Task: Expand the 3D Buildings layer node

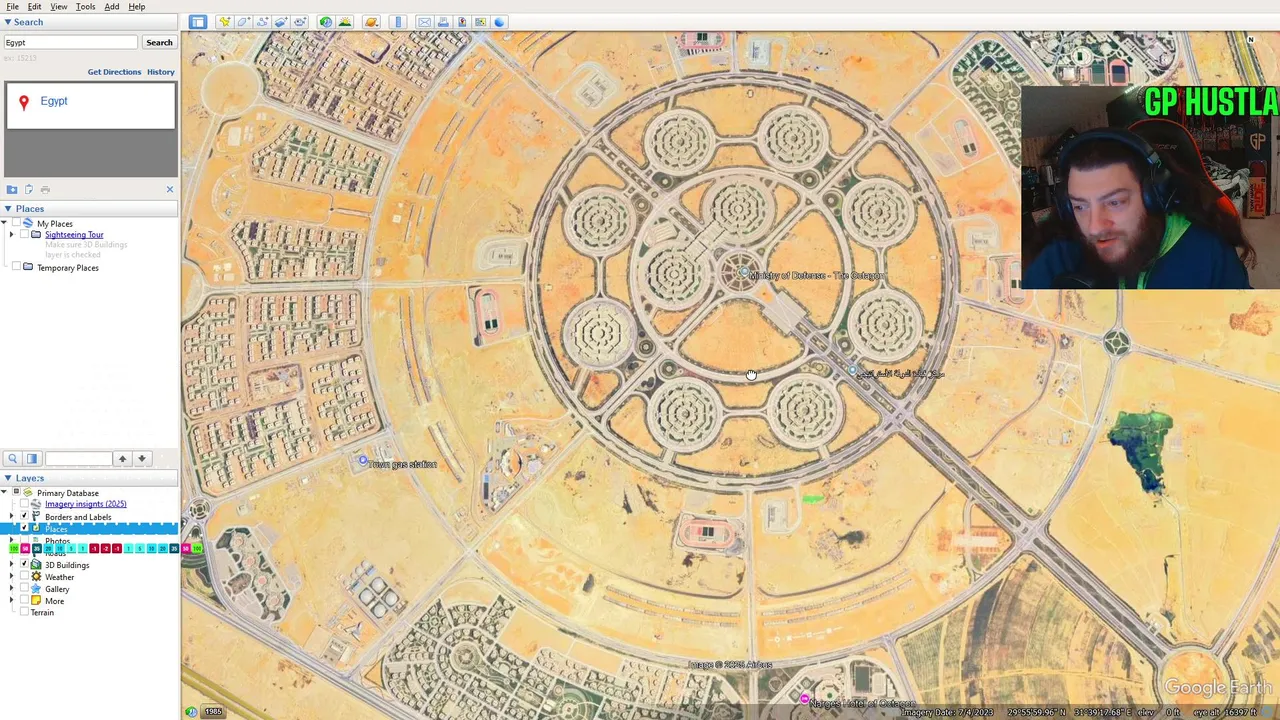Action: (x=12, y=565)
